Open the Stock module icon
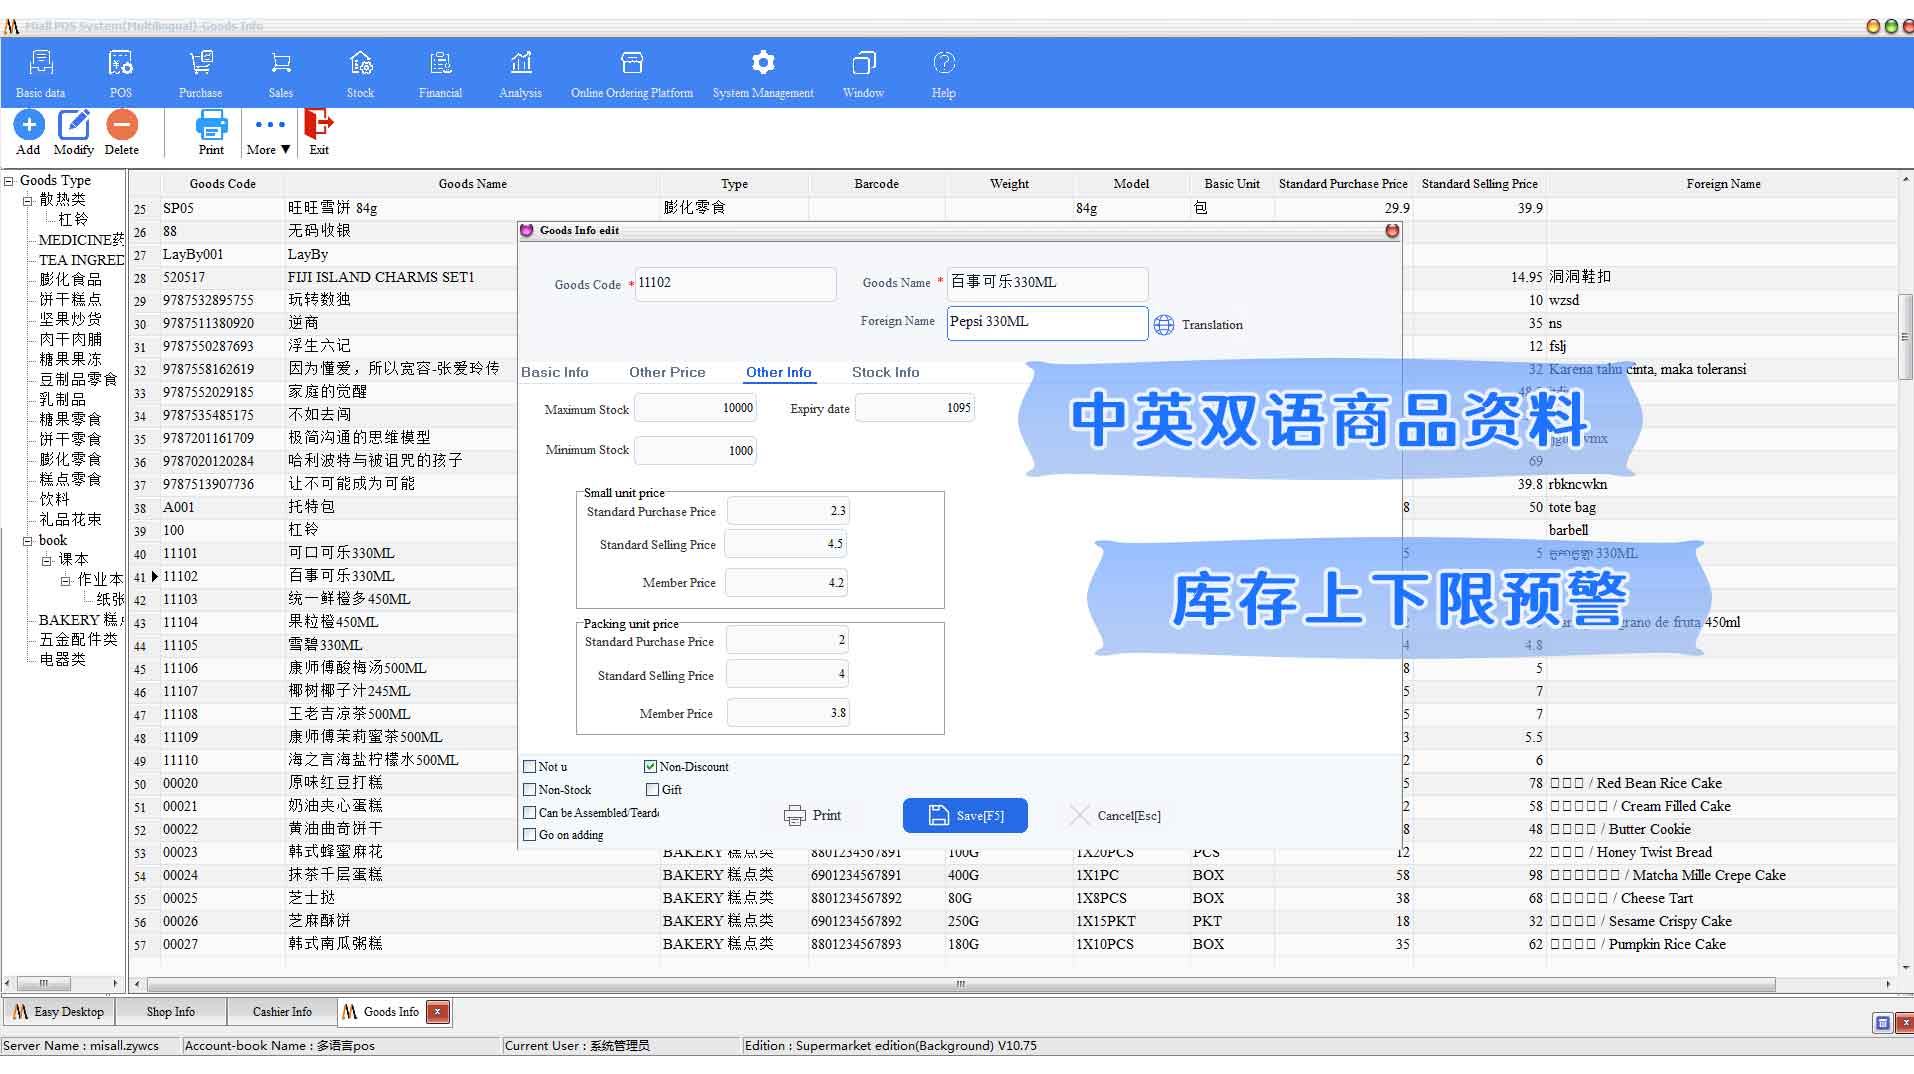Image resolution: width=1914 pixels, height=1074 pixels. [x=361, y=64]
